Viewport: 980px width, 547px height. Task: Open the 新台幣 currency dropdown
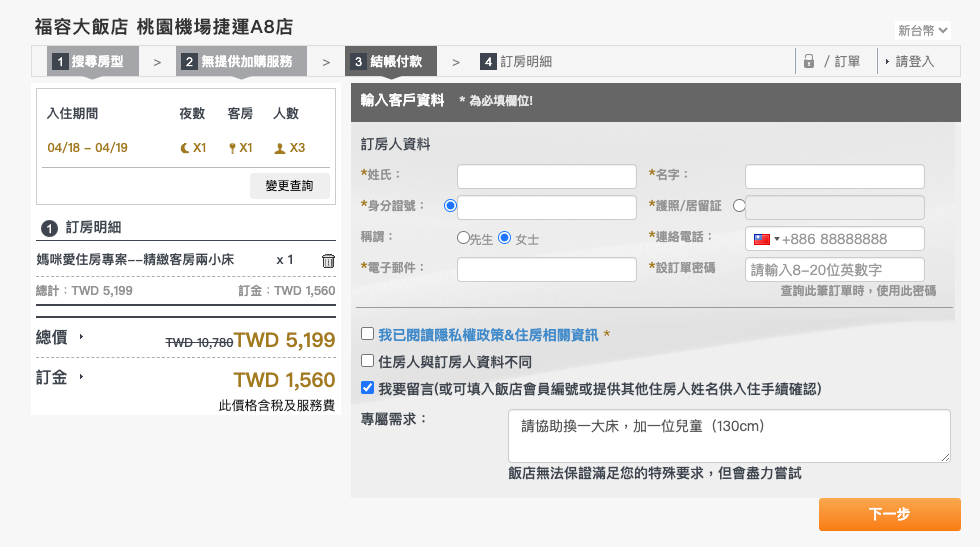(x=923, y=30)
